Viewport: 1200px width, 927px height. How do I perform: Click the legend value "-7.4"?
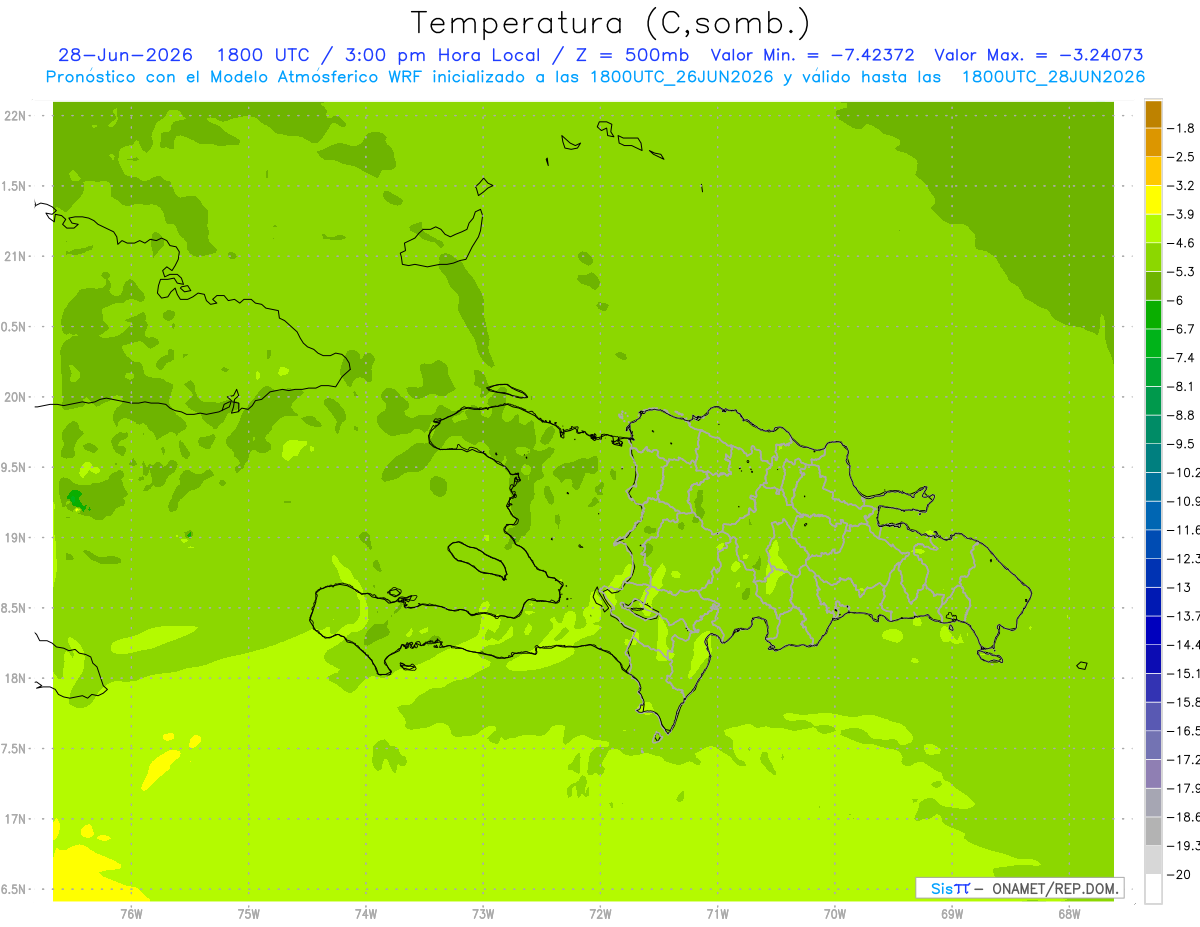(1182, 358)
